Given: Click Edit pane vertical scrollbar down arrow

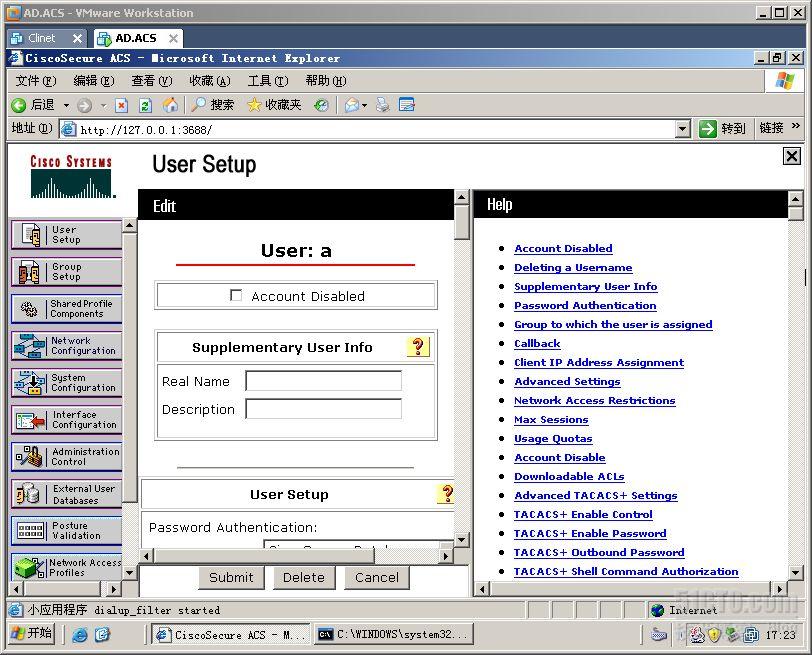Looking at the screenshot, I should (x=461, y=540).
